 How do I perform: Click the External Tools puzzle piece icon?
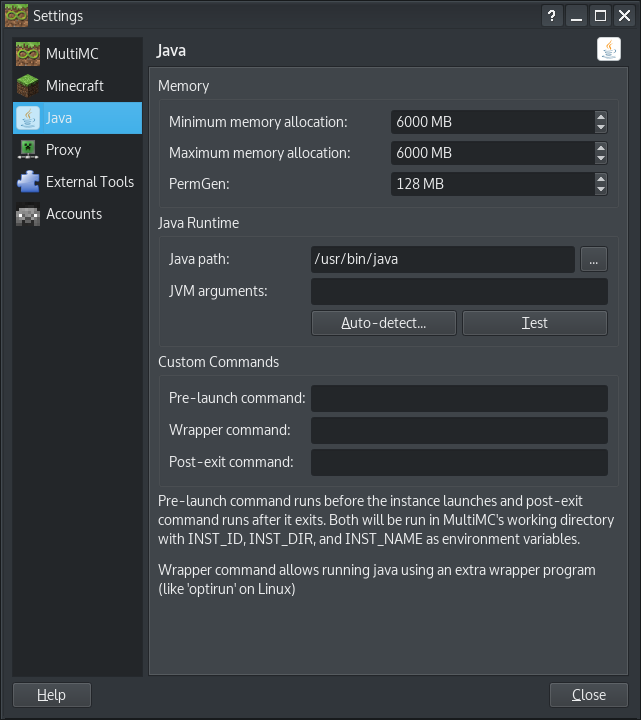[x=28, y=182]
